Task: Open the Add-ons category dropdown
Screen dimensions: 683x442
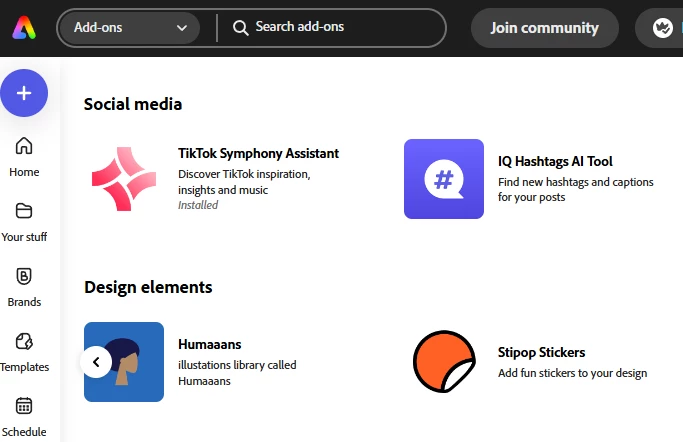Action: (x=128, y=27)
